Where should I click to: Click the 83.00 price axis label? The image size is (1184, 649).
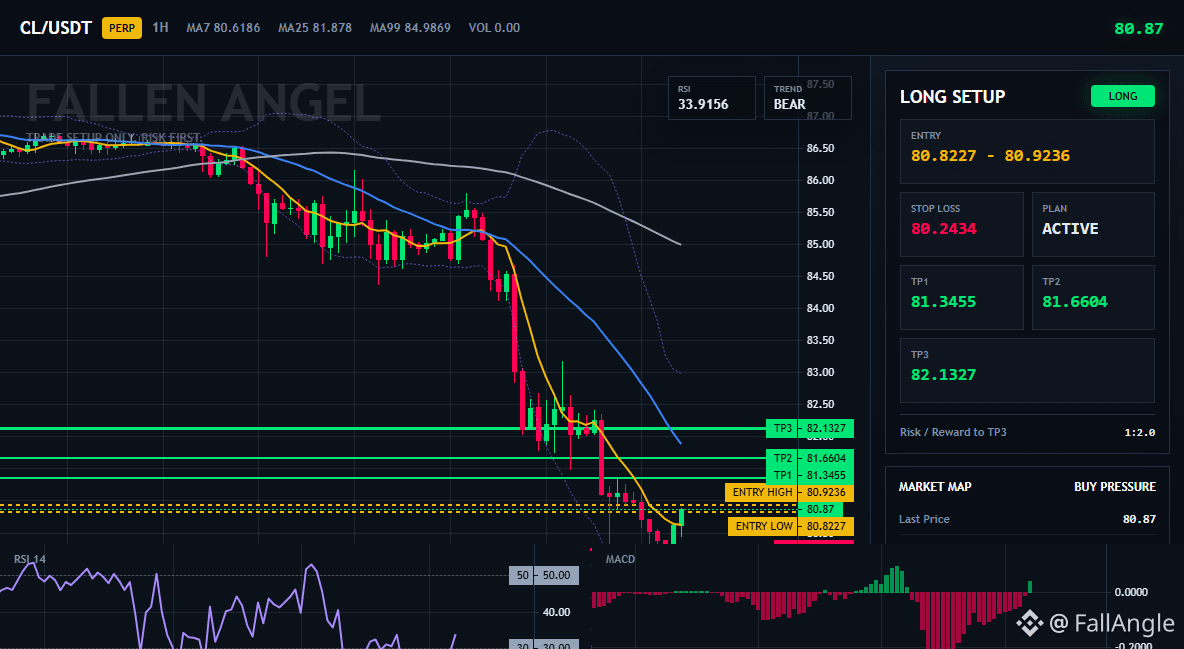pyautogui.click(x=820, y=372)
